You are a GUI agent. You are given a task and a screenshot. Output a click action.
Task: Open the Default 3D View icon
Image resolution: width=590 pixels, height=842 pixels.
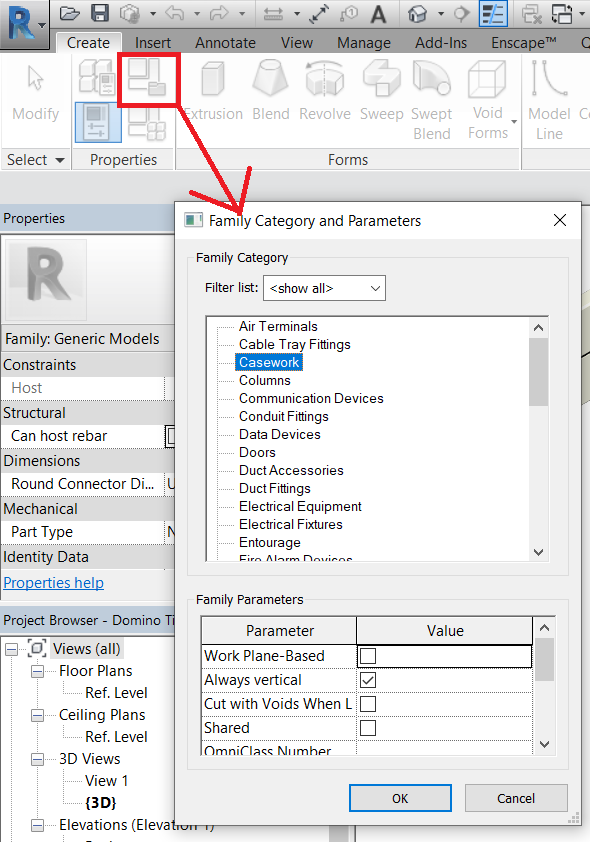[417, 14]
